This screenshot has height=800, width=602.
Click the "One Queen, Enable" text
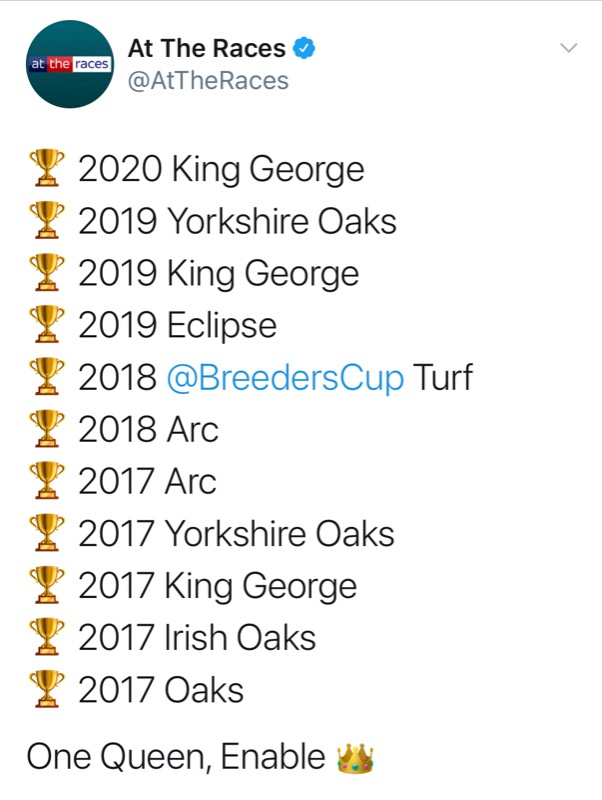pos(176,758)
